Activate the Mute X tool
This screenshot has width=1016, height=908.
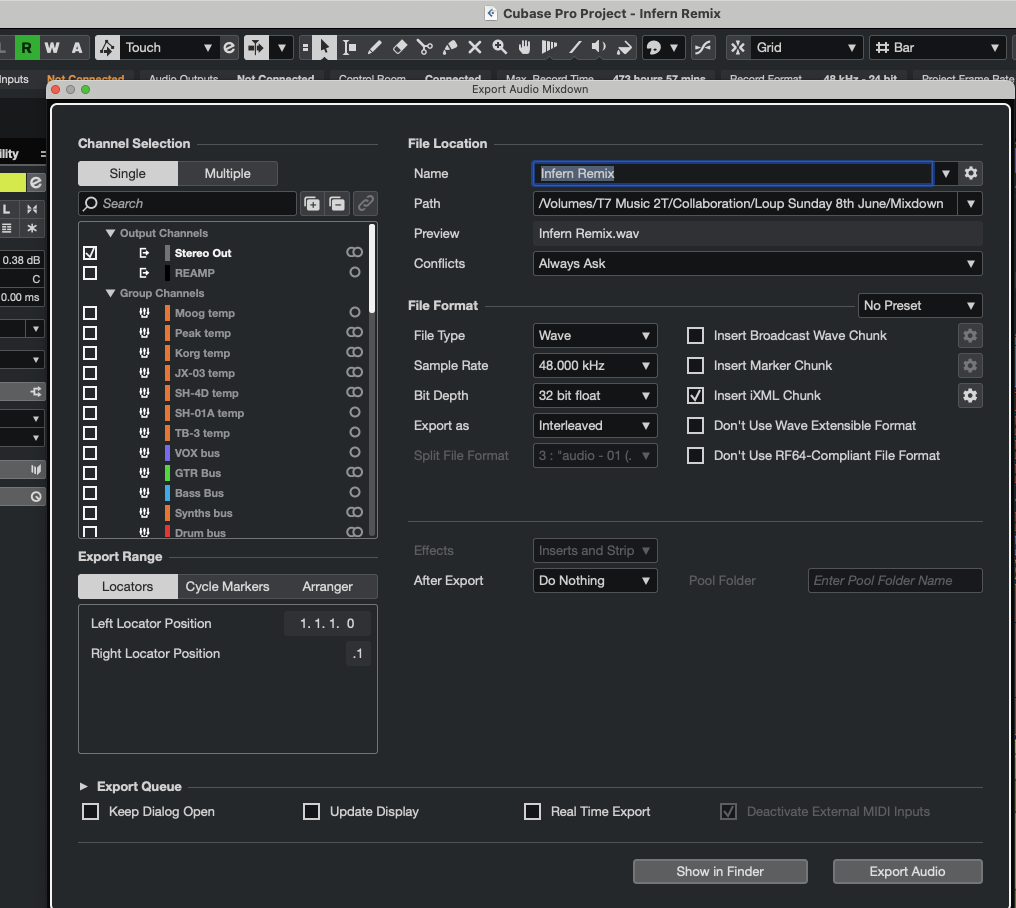pos(474,47)
